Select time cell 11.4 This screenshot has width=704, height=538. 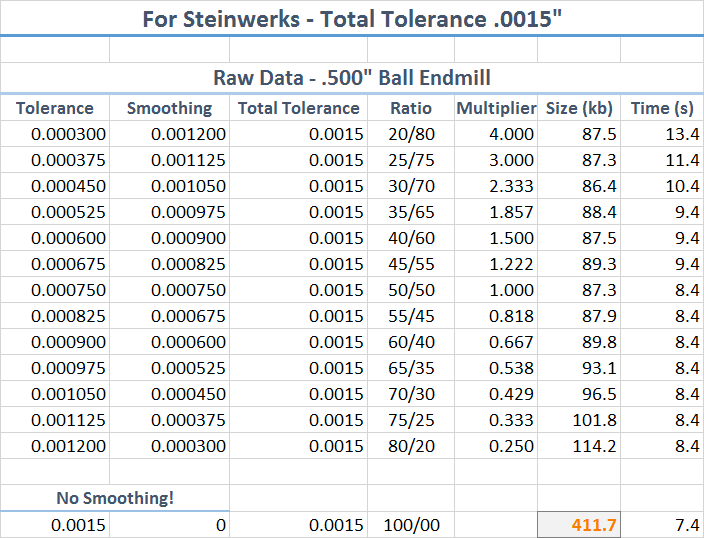coord(662,160)
